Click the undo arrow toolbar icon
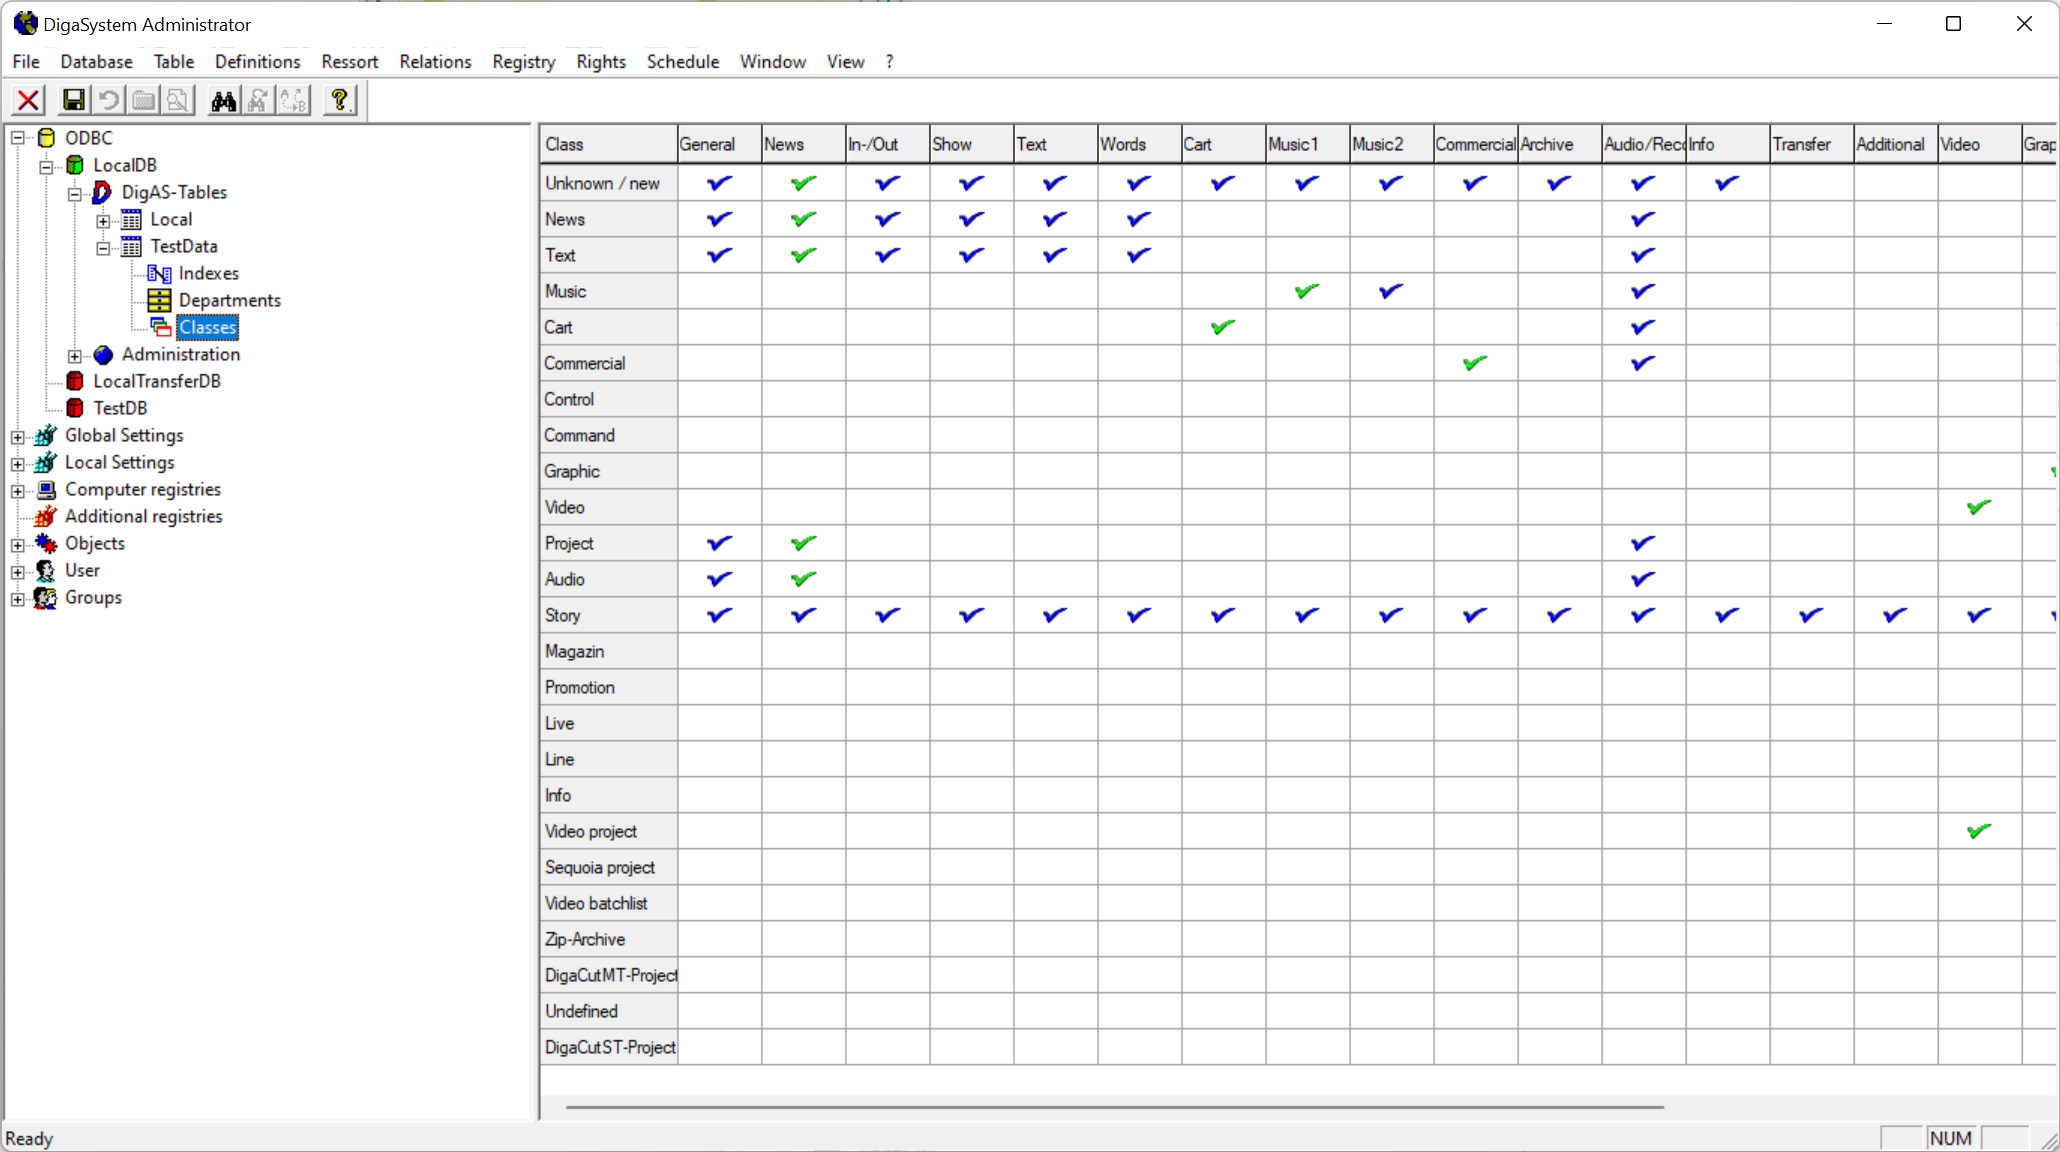Image resolution: width=2060 pixels, height=1152 pixels. [x=108, y=100]
